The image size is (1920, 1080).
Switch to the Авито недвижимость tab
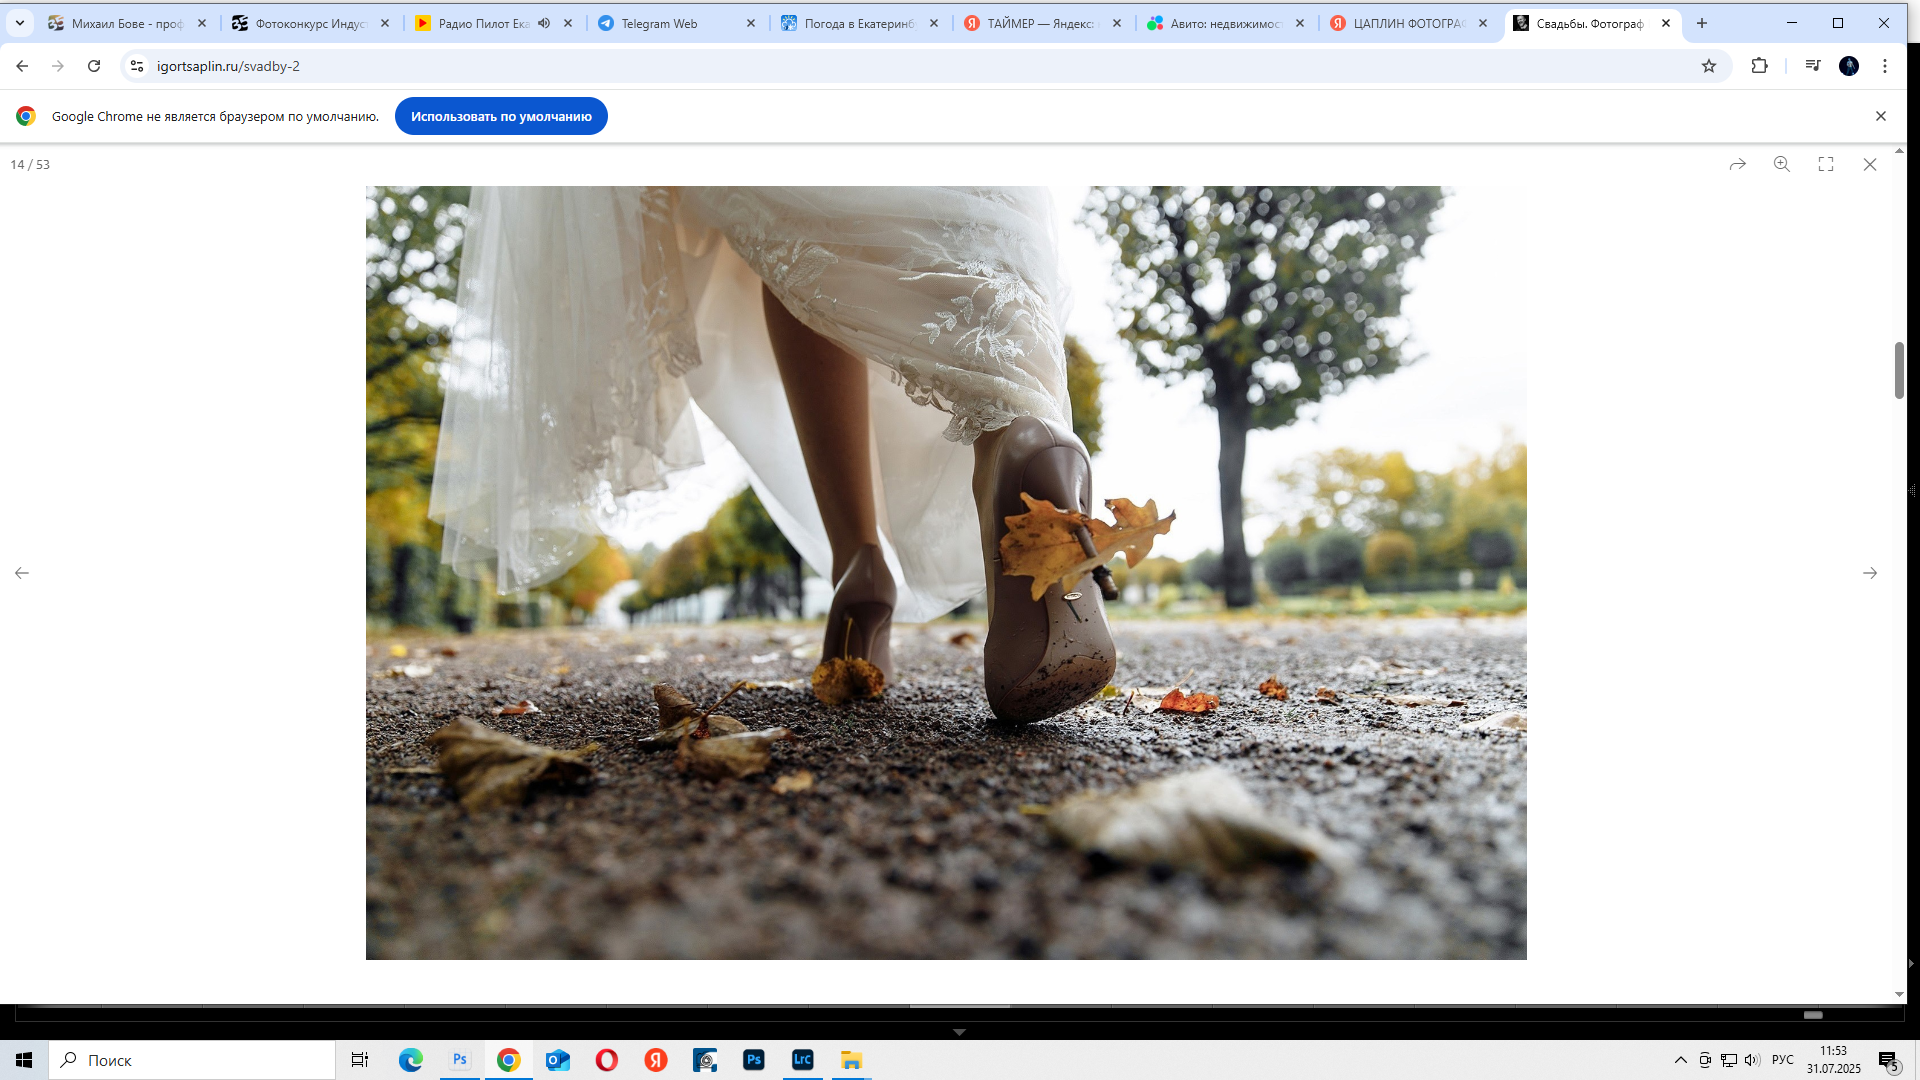point(1225,23)
